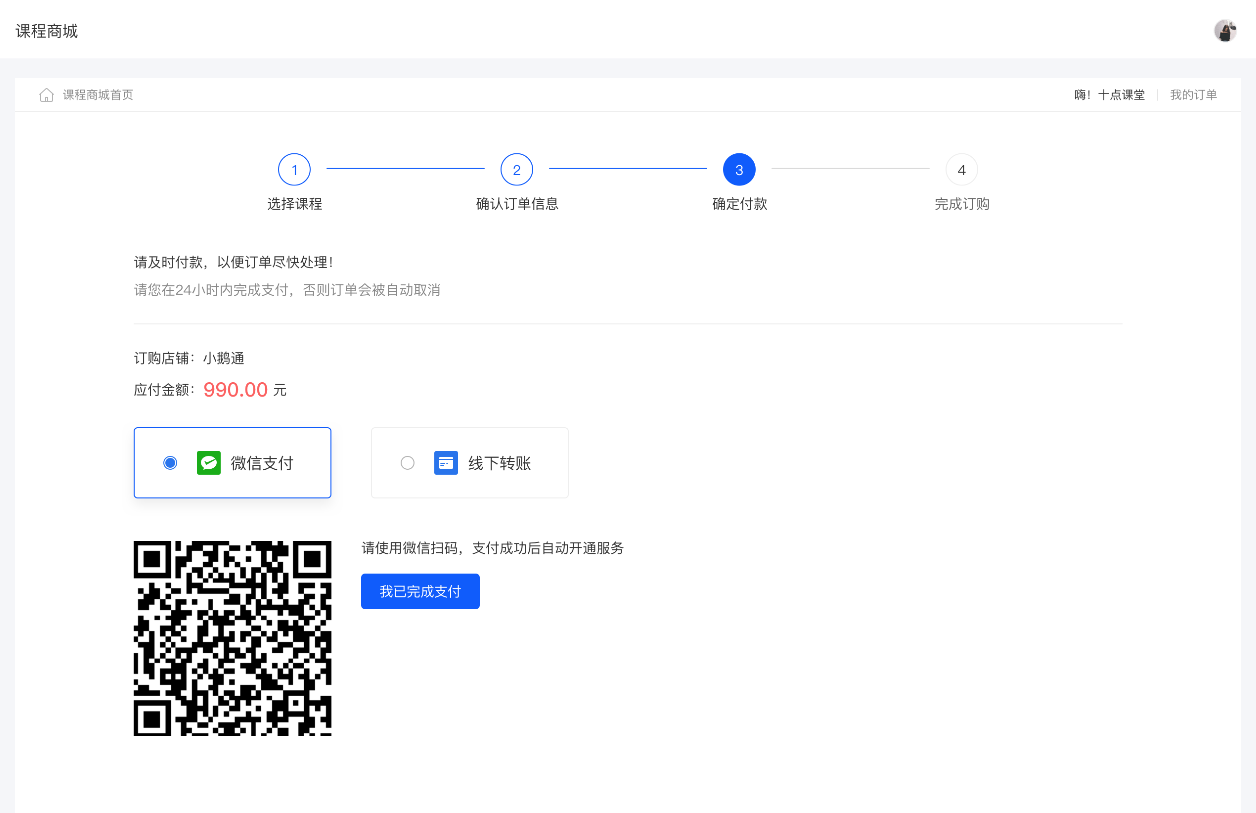Select the 线下转账 radio button
Viewport: 1256px width, 813px height.
(x=407, y=463)
